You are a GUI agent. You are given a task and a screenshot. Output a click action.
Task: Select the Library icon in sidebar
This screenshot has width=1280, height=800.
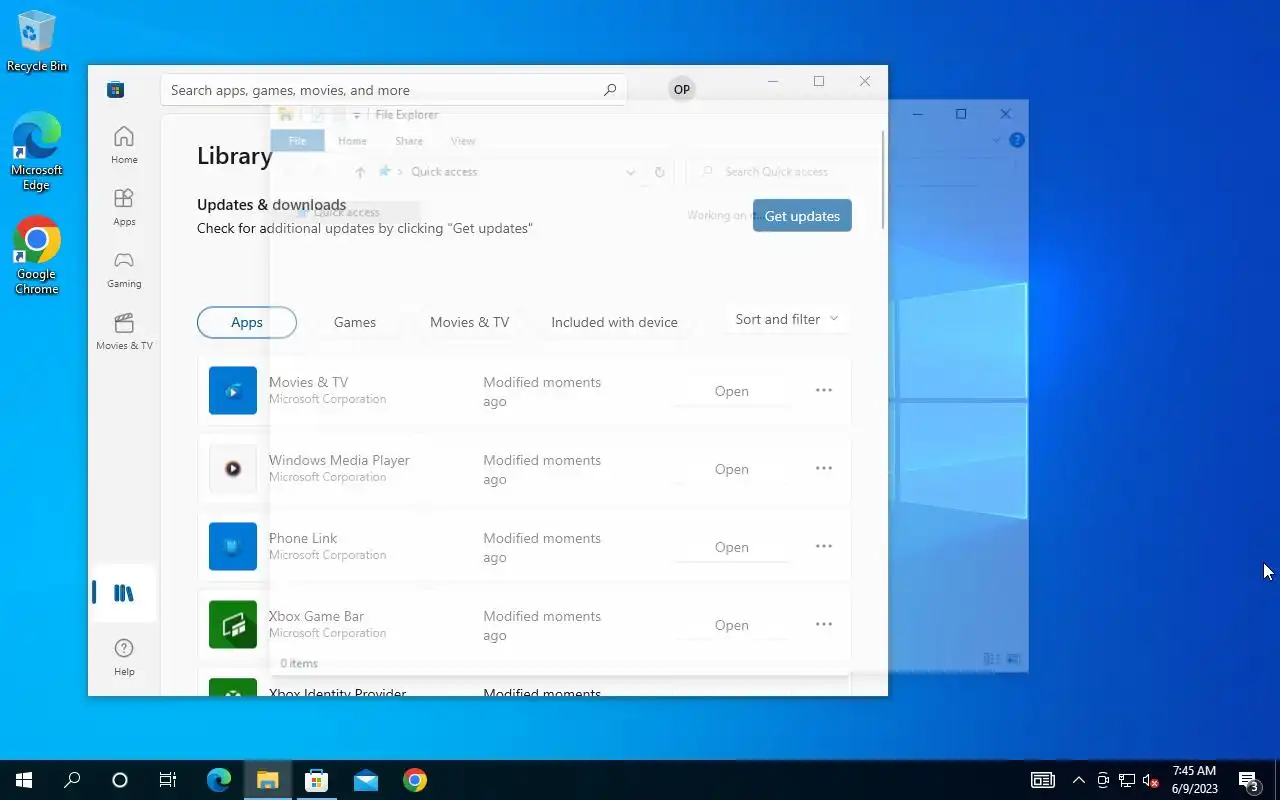124,593
